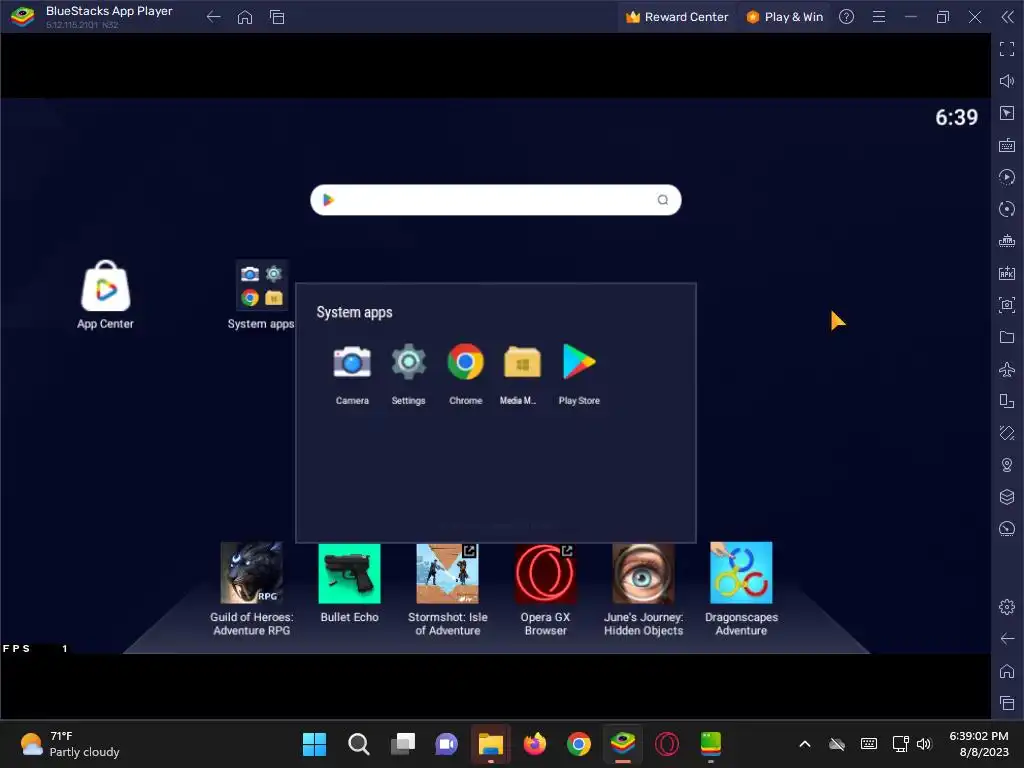The height and width of the screenshot is (768, 1024).
Task: Open the Opera GX Browser tile
Action: tap(545, 573)
